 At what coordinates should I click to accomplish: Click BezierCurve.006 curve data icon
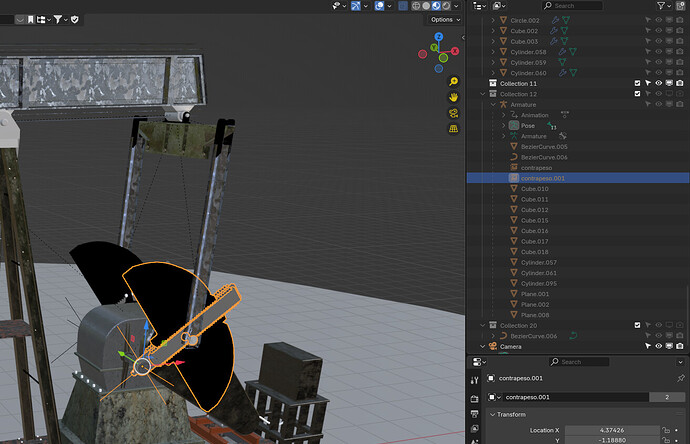click(x=573, y=336)
